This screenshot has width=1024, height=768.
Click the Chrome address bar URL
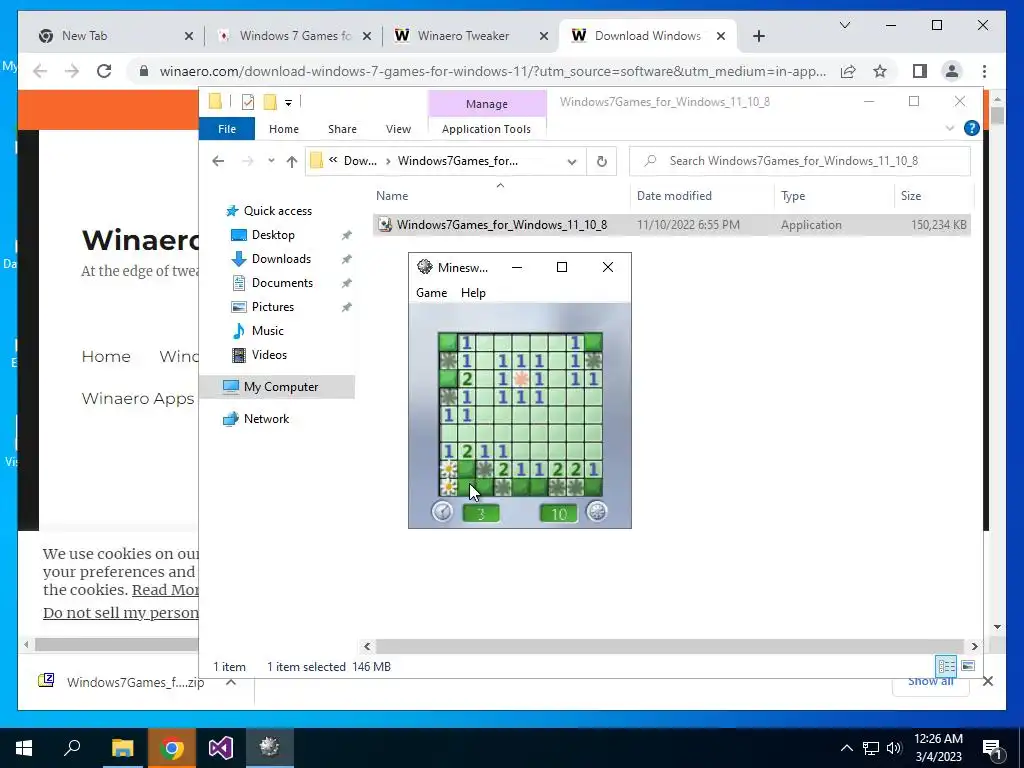(492, 71)
